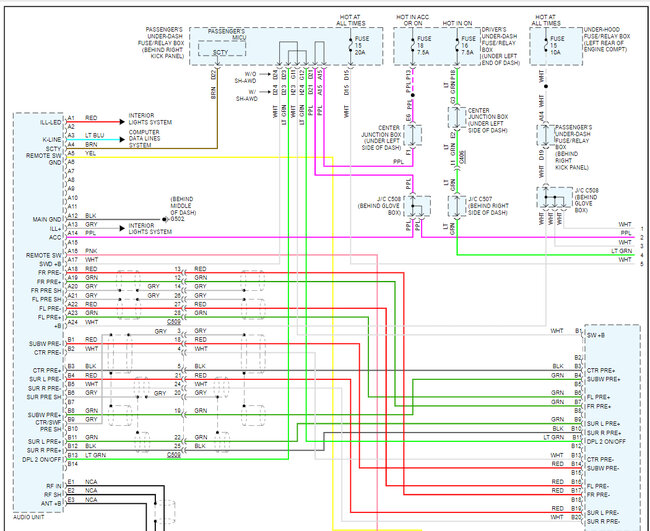
Task: Select the PASSENGER'S MICU title
Action: [227, 34]
